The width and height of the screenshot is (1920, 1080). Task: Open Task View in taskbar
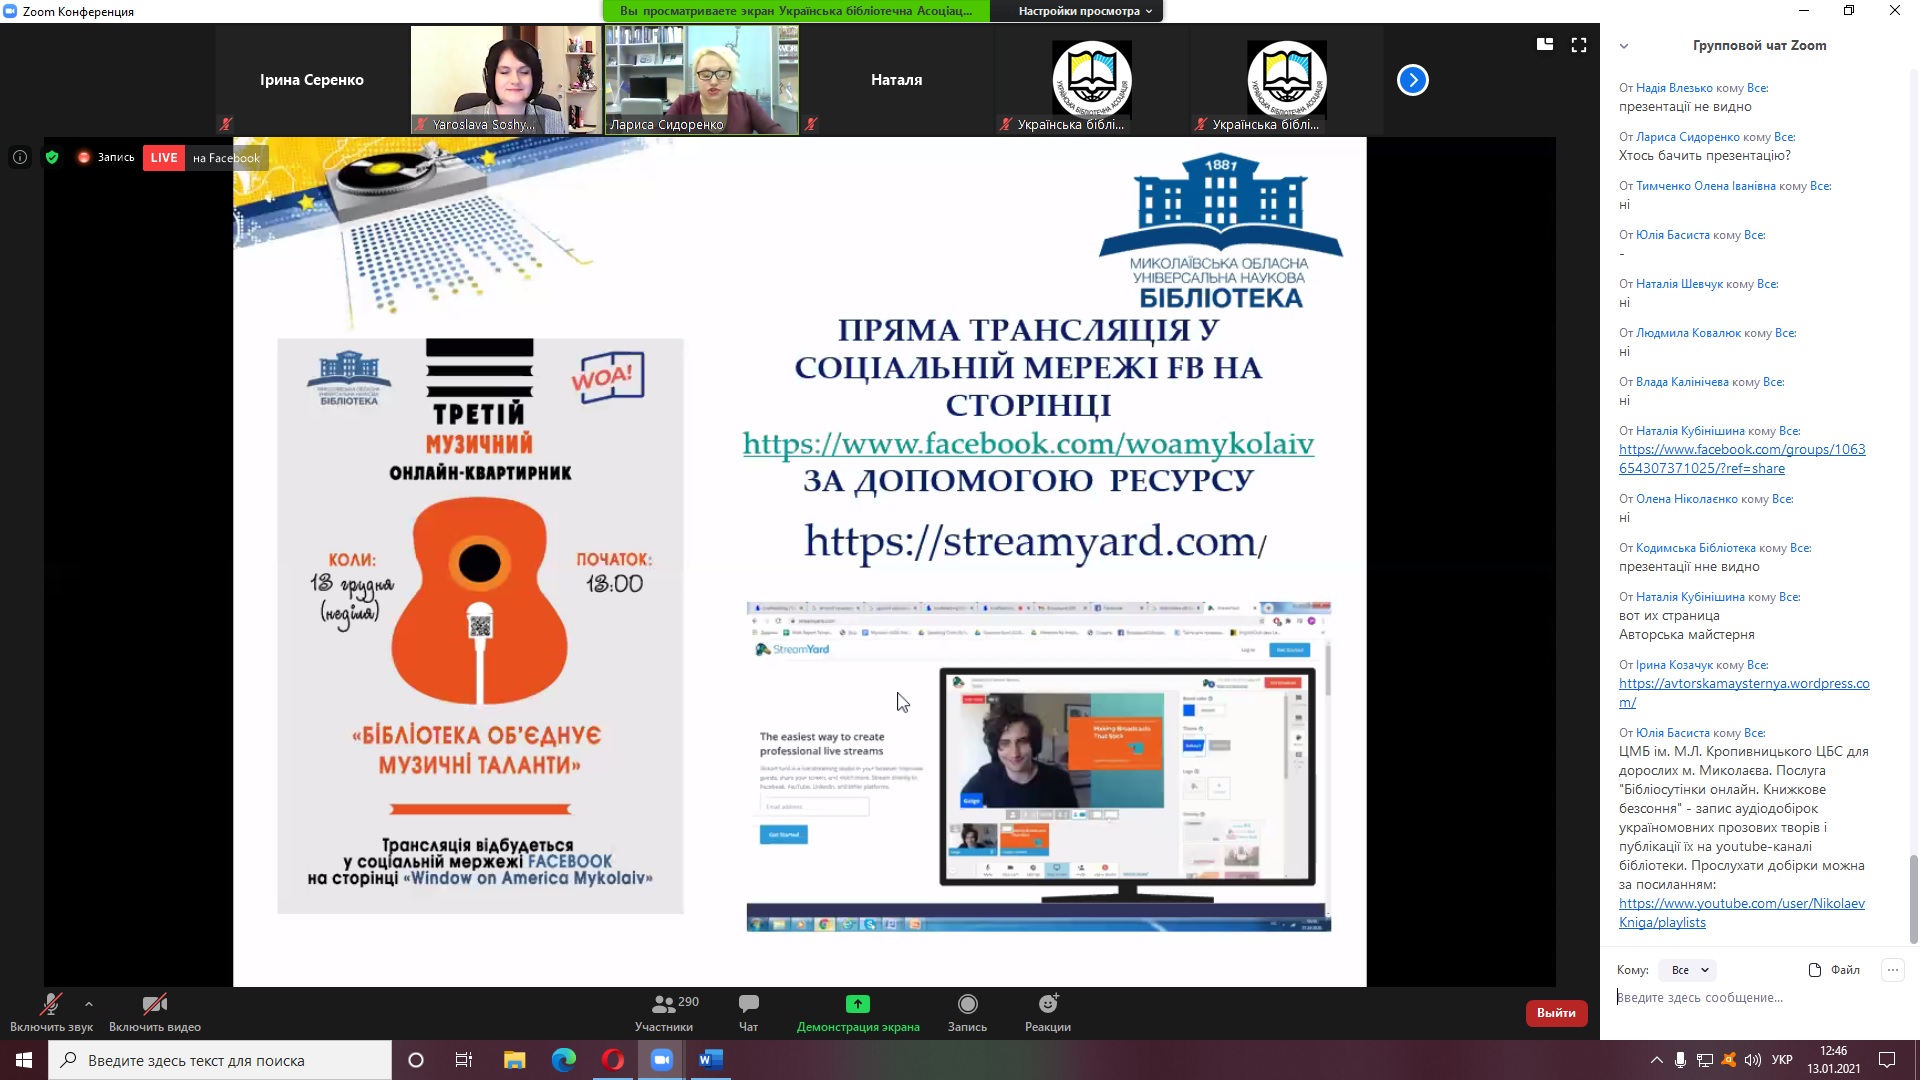point(464,1060)
